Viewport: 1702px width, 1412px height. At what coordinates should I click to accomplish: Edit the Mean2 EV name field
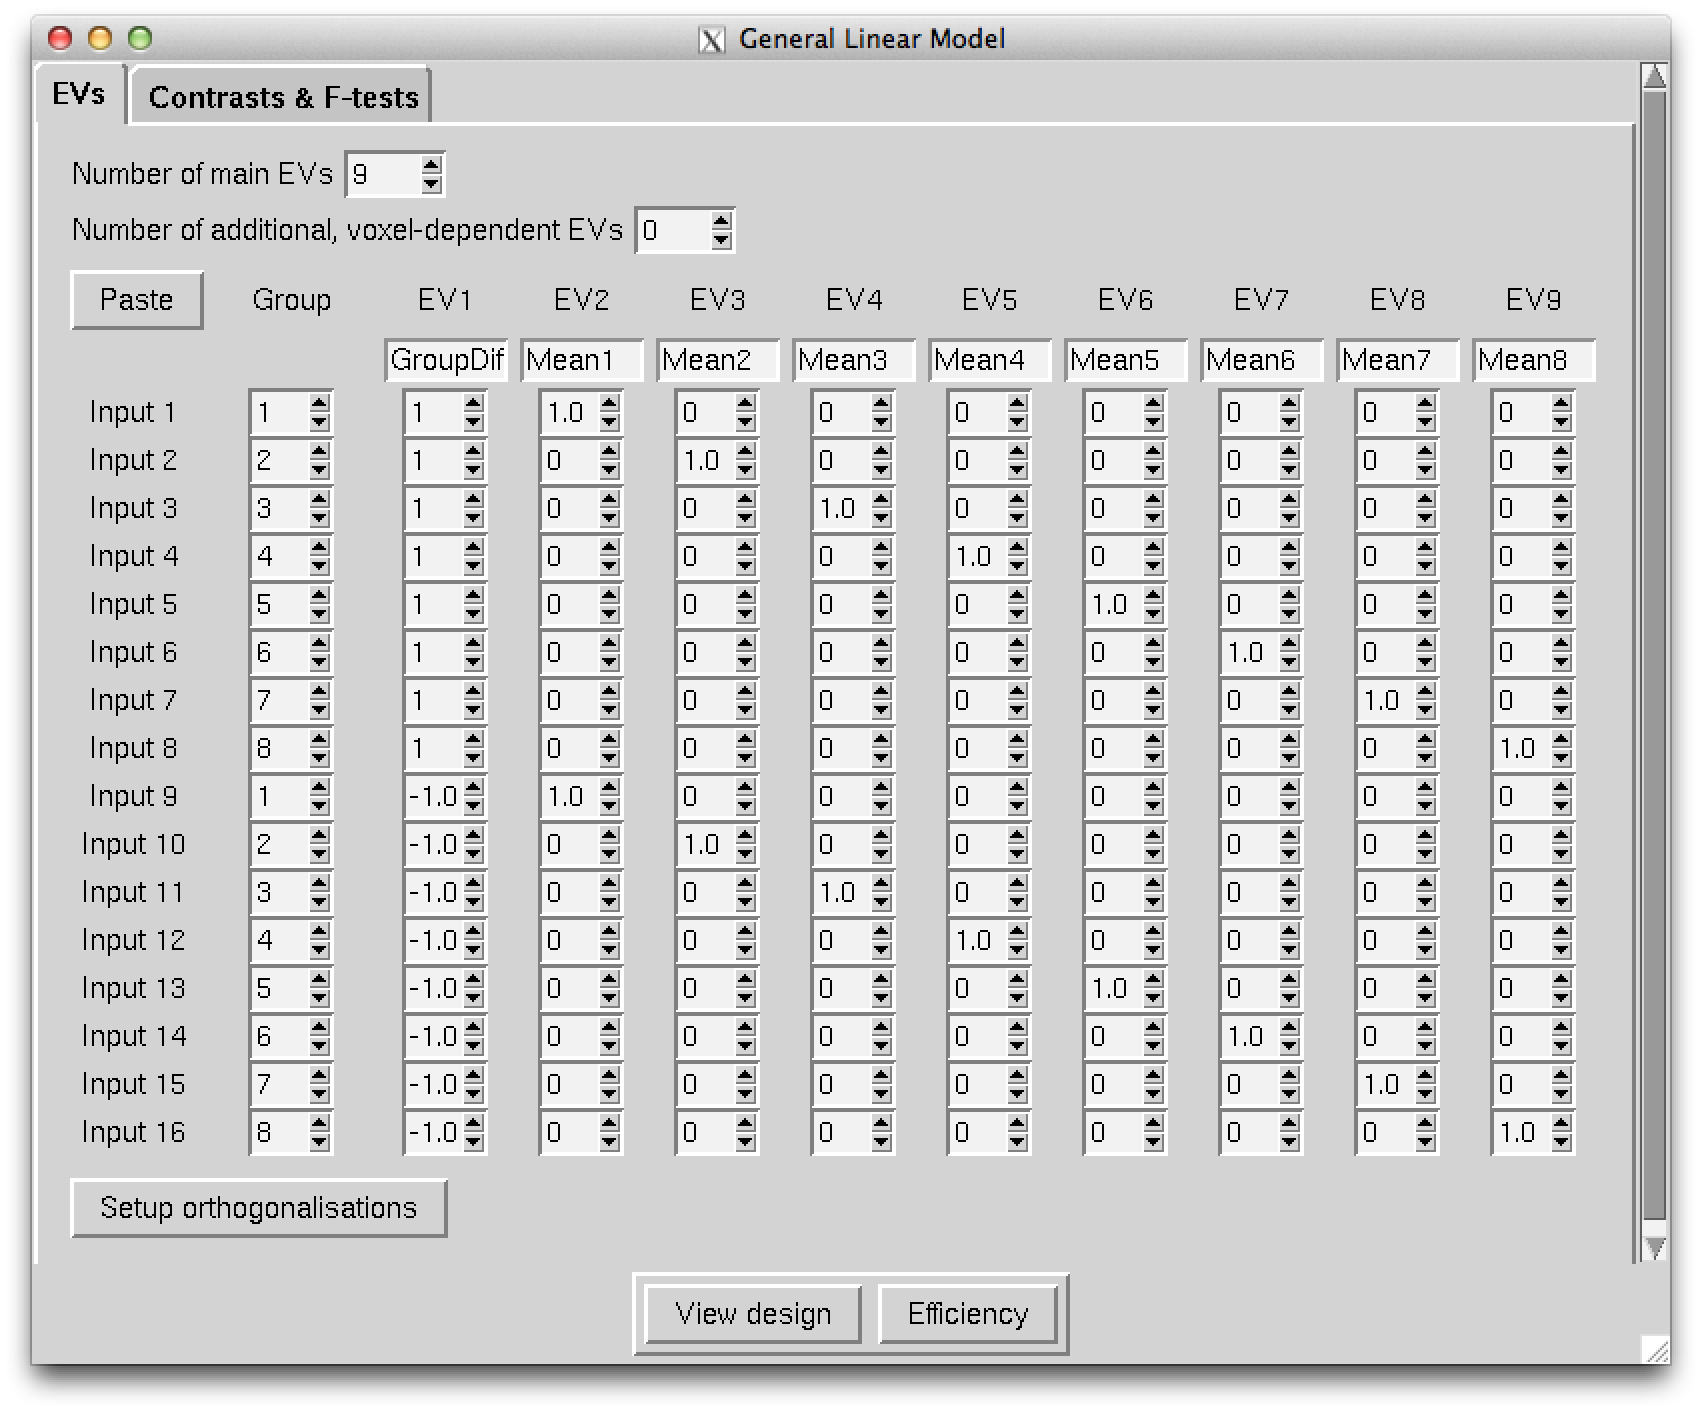[718, 360]
